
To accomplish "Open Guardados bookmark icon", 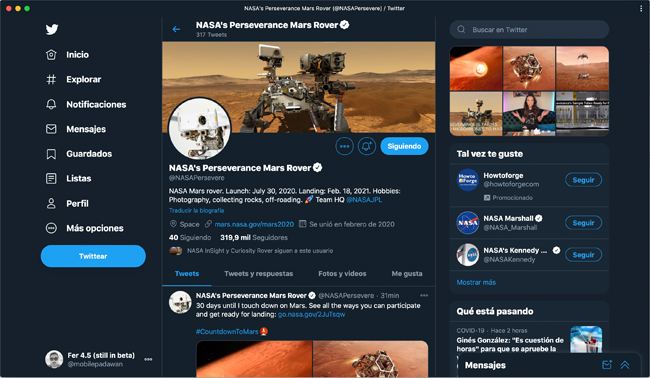I will 51,154.
